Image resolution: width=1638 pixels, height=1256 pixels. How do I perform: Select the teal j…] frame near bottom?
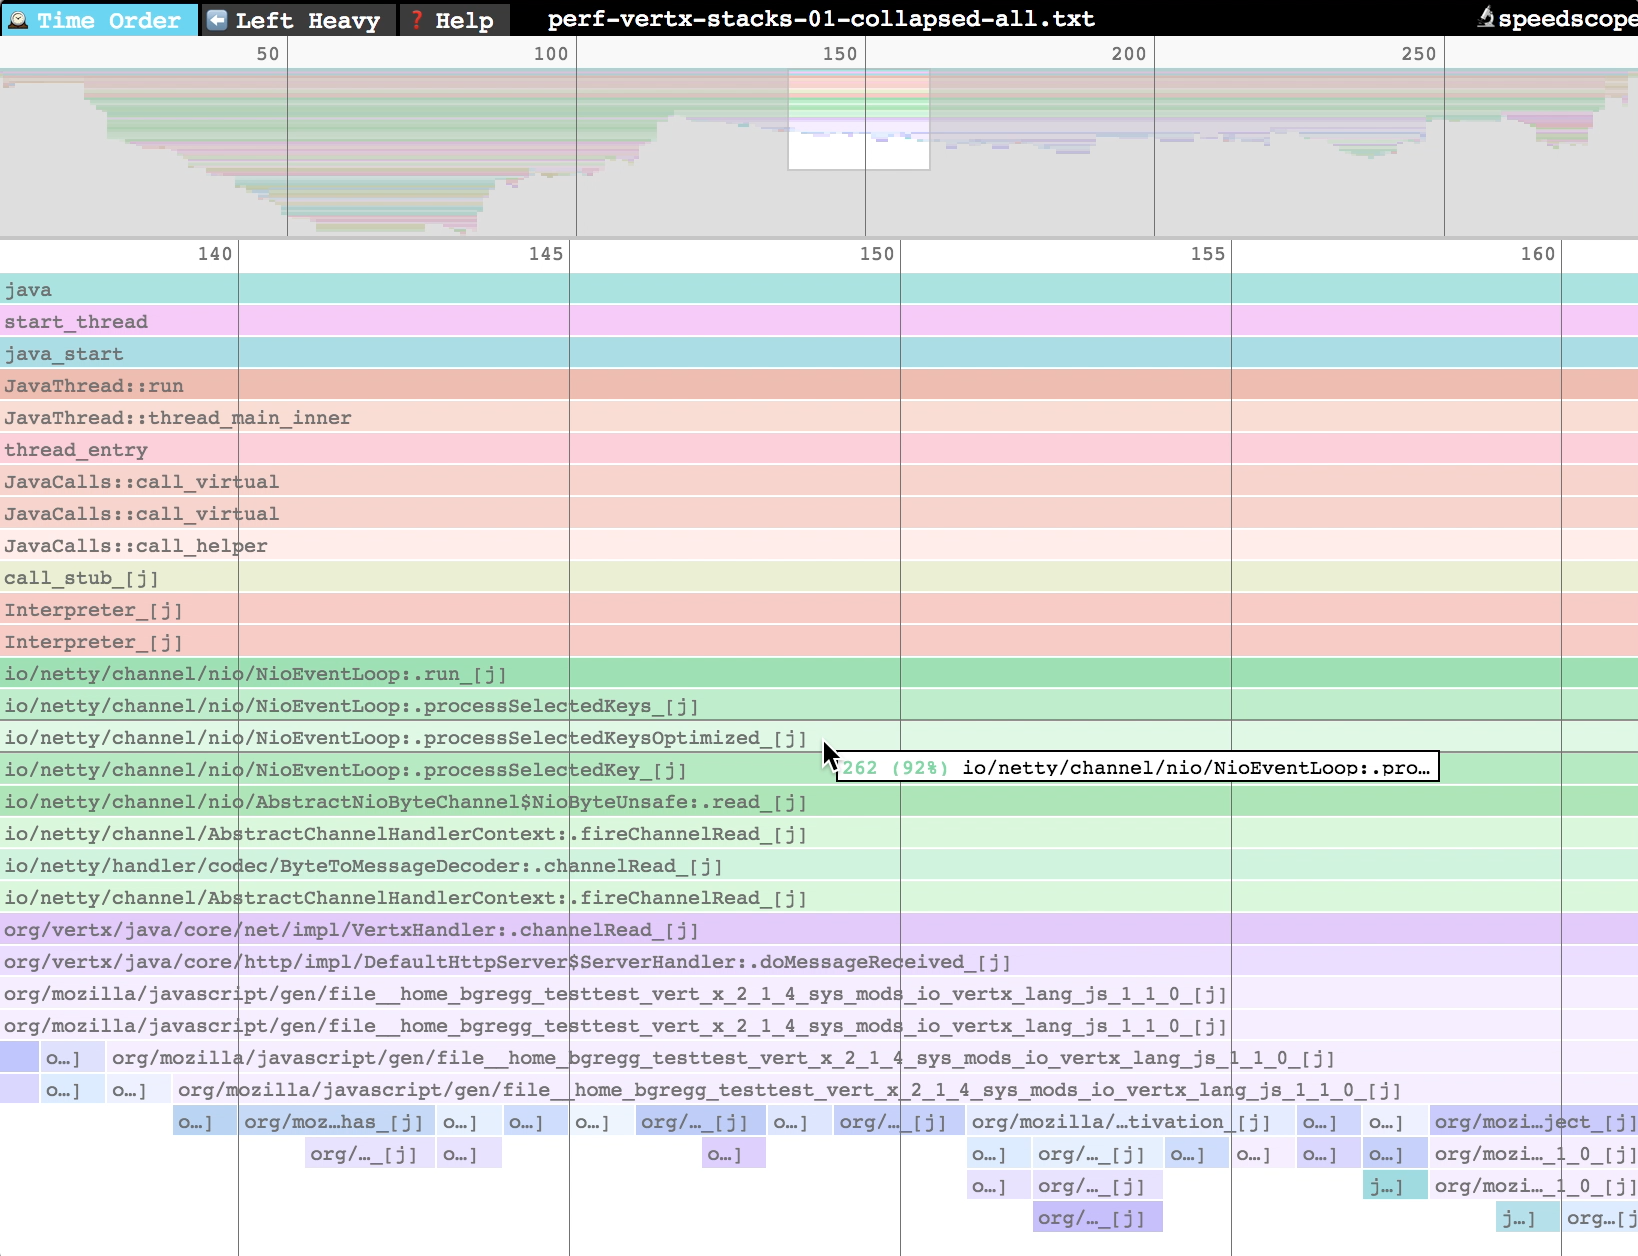pos(1395,1185)
